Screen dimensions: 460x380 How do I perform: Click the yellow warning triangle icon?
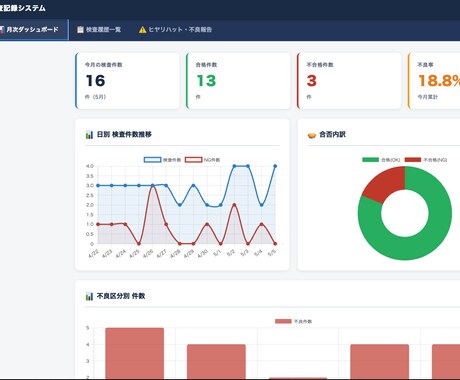pyautogui.click(x=142, y=30)
